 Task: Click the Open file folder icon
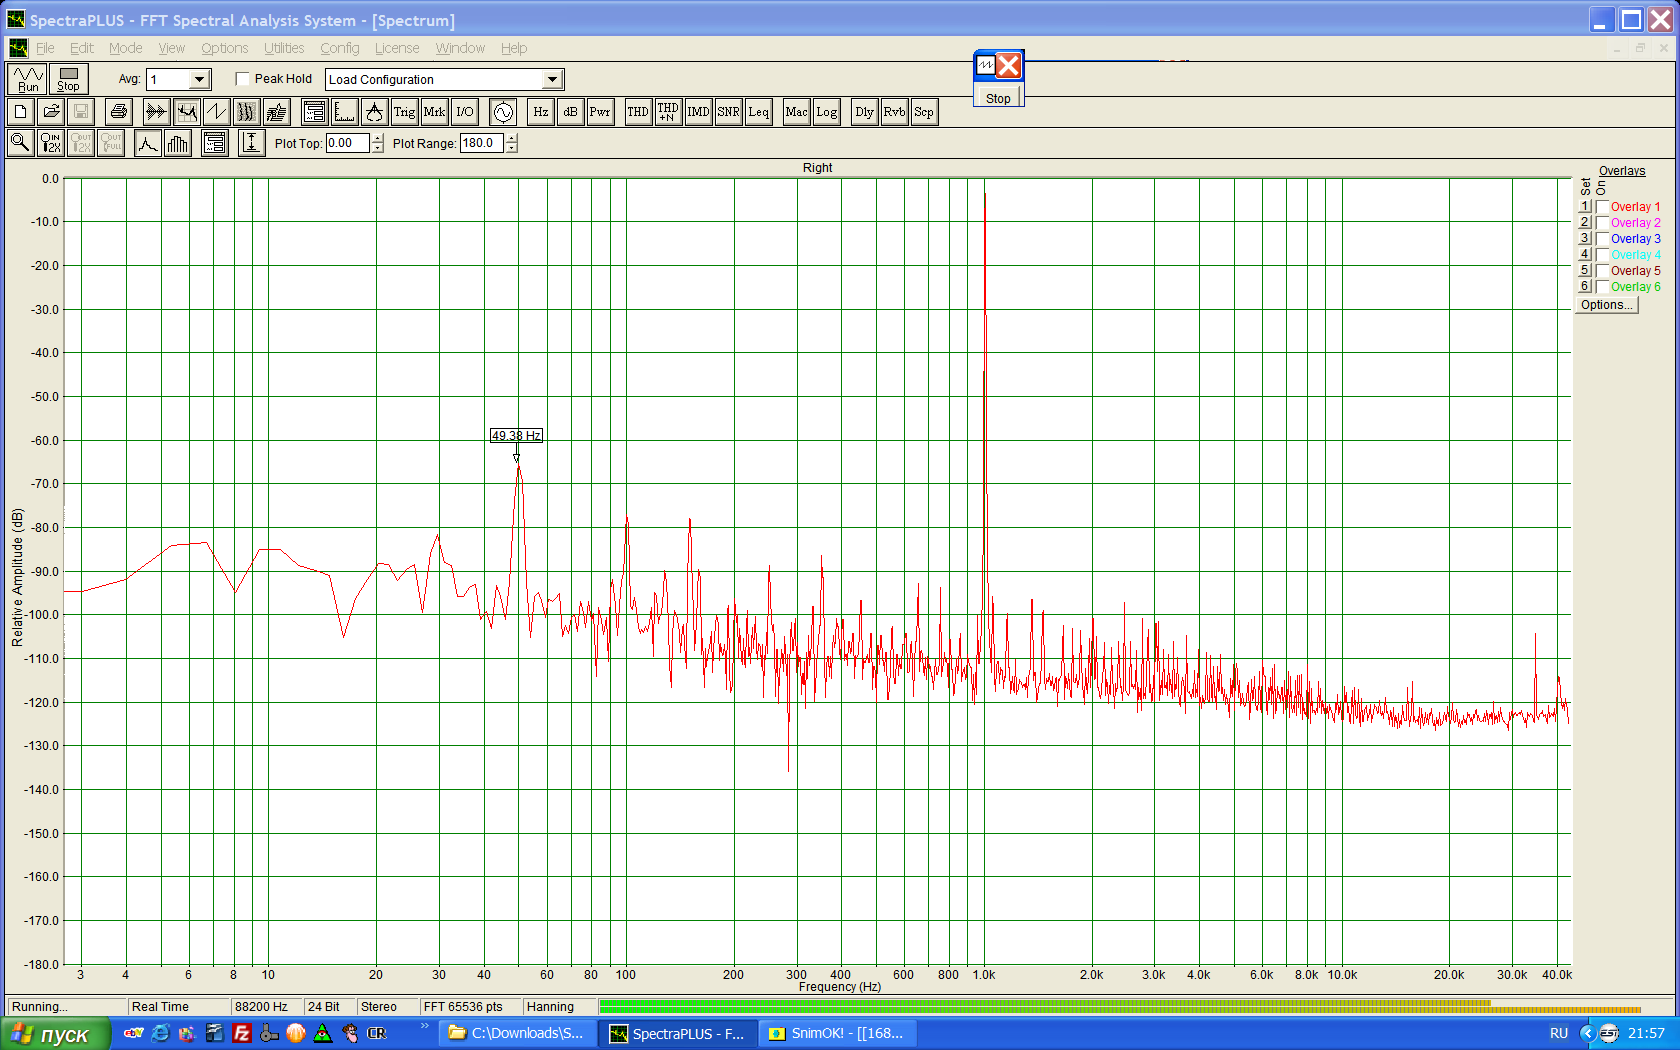pyautogui.click(x=51, y=112)
